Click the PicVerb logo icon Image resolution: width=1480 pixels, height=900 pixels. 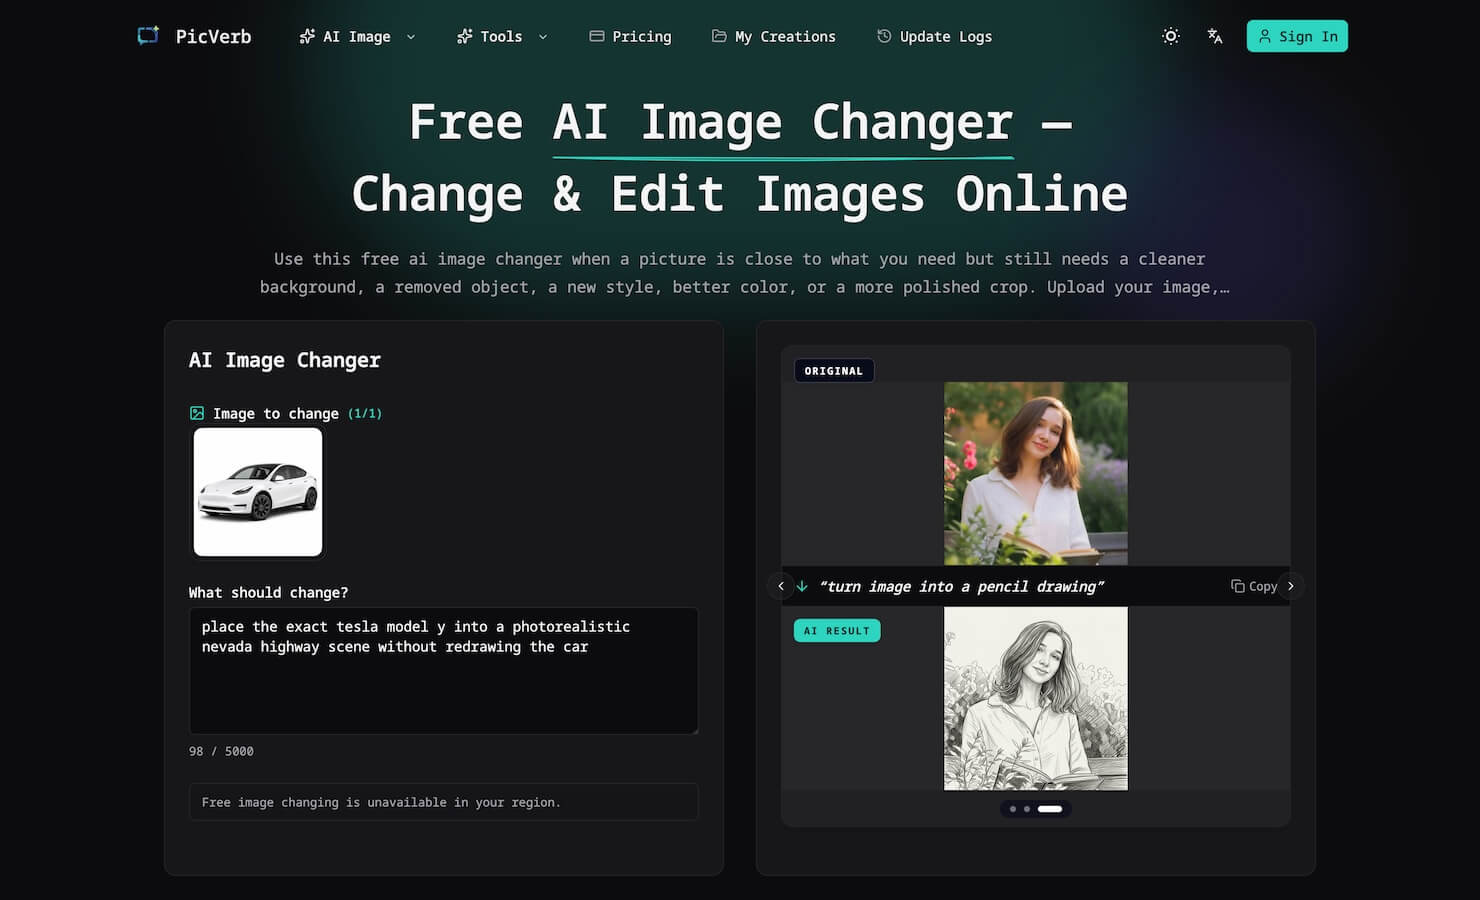[x=148, y=36]
